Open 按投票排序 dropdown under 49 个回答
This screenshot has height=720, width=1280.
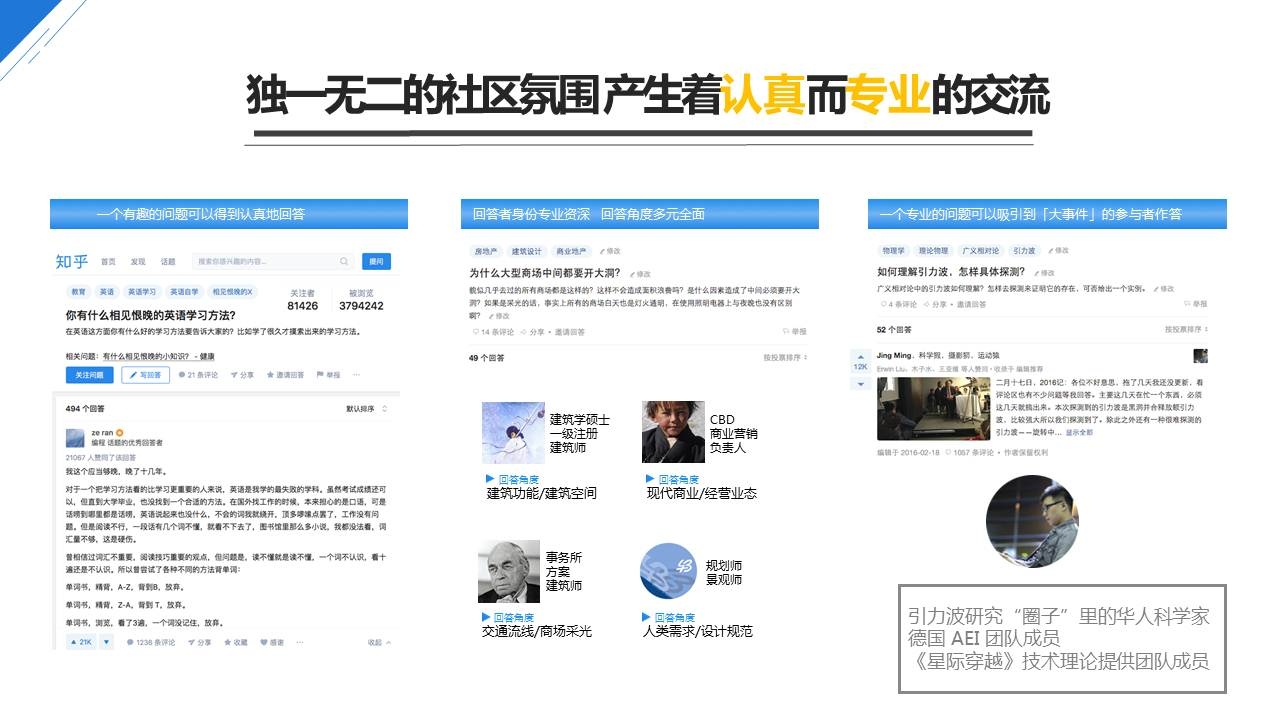click(785, 357)
